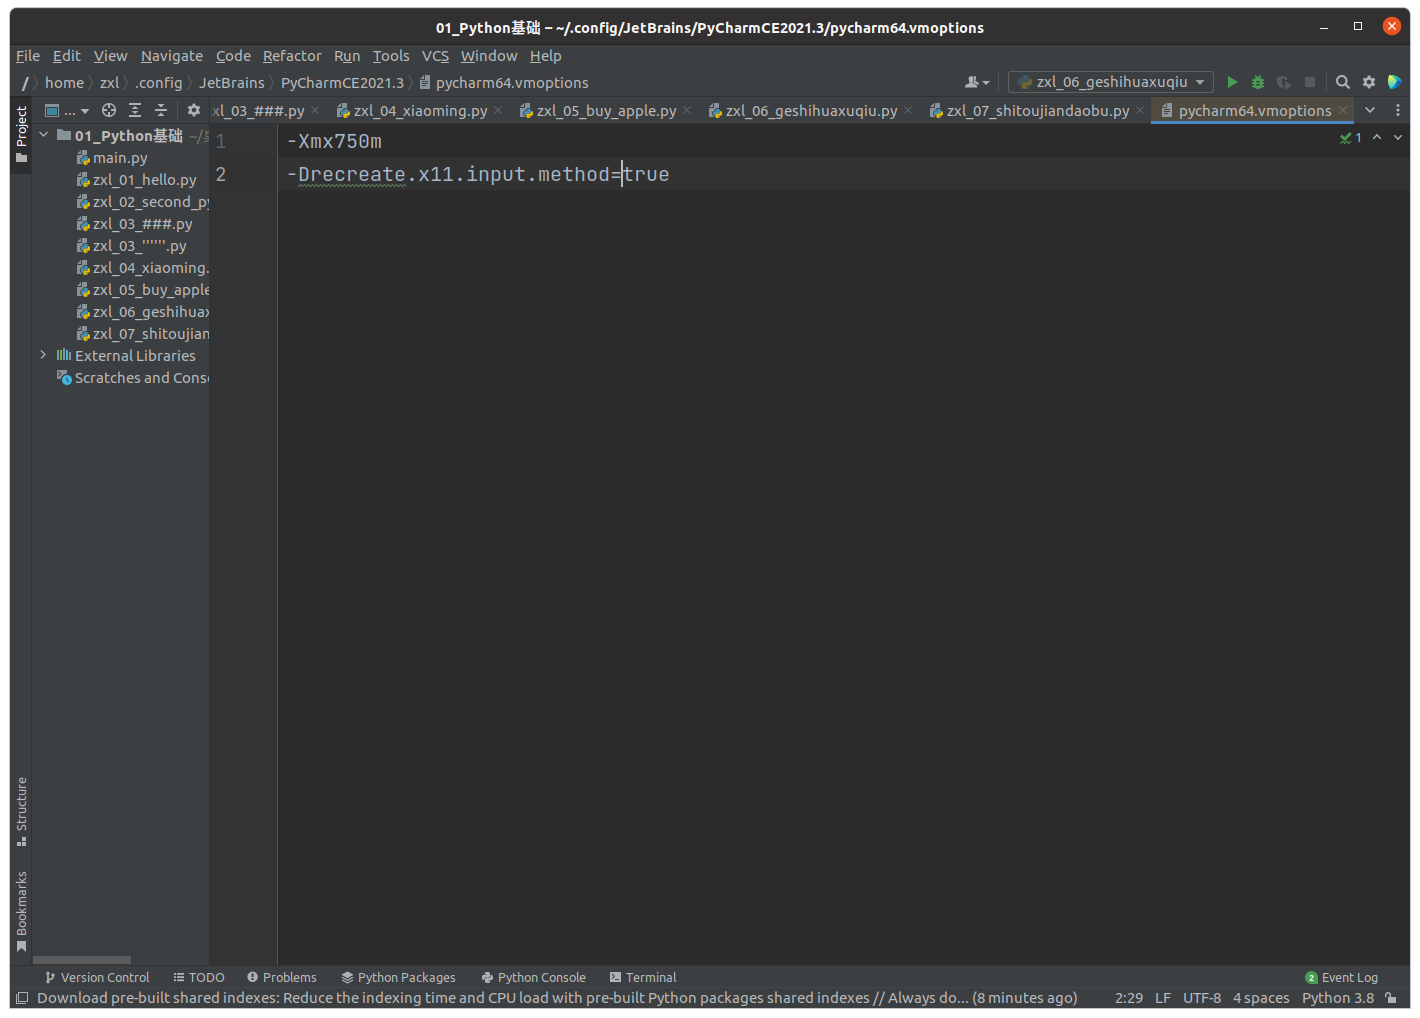The width and height of the screenshot is (1420, 1018).
Task: Close the zxl_04_xiaoming.py tab
Action: (x=498, y=110)
